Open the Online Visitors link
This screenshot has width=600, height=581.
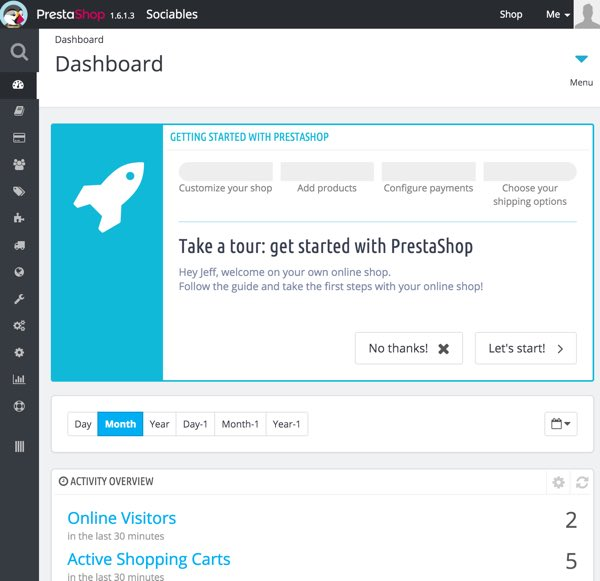click(x=122, y=518)
